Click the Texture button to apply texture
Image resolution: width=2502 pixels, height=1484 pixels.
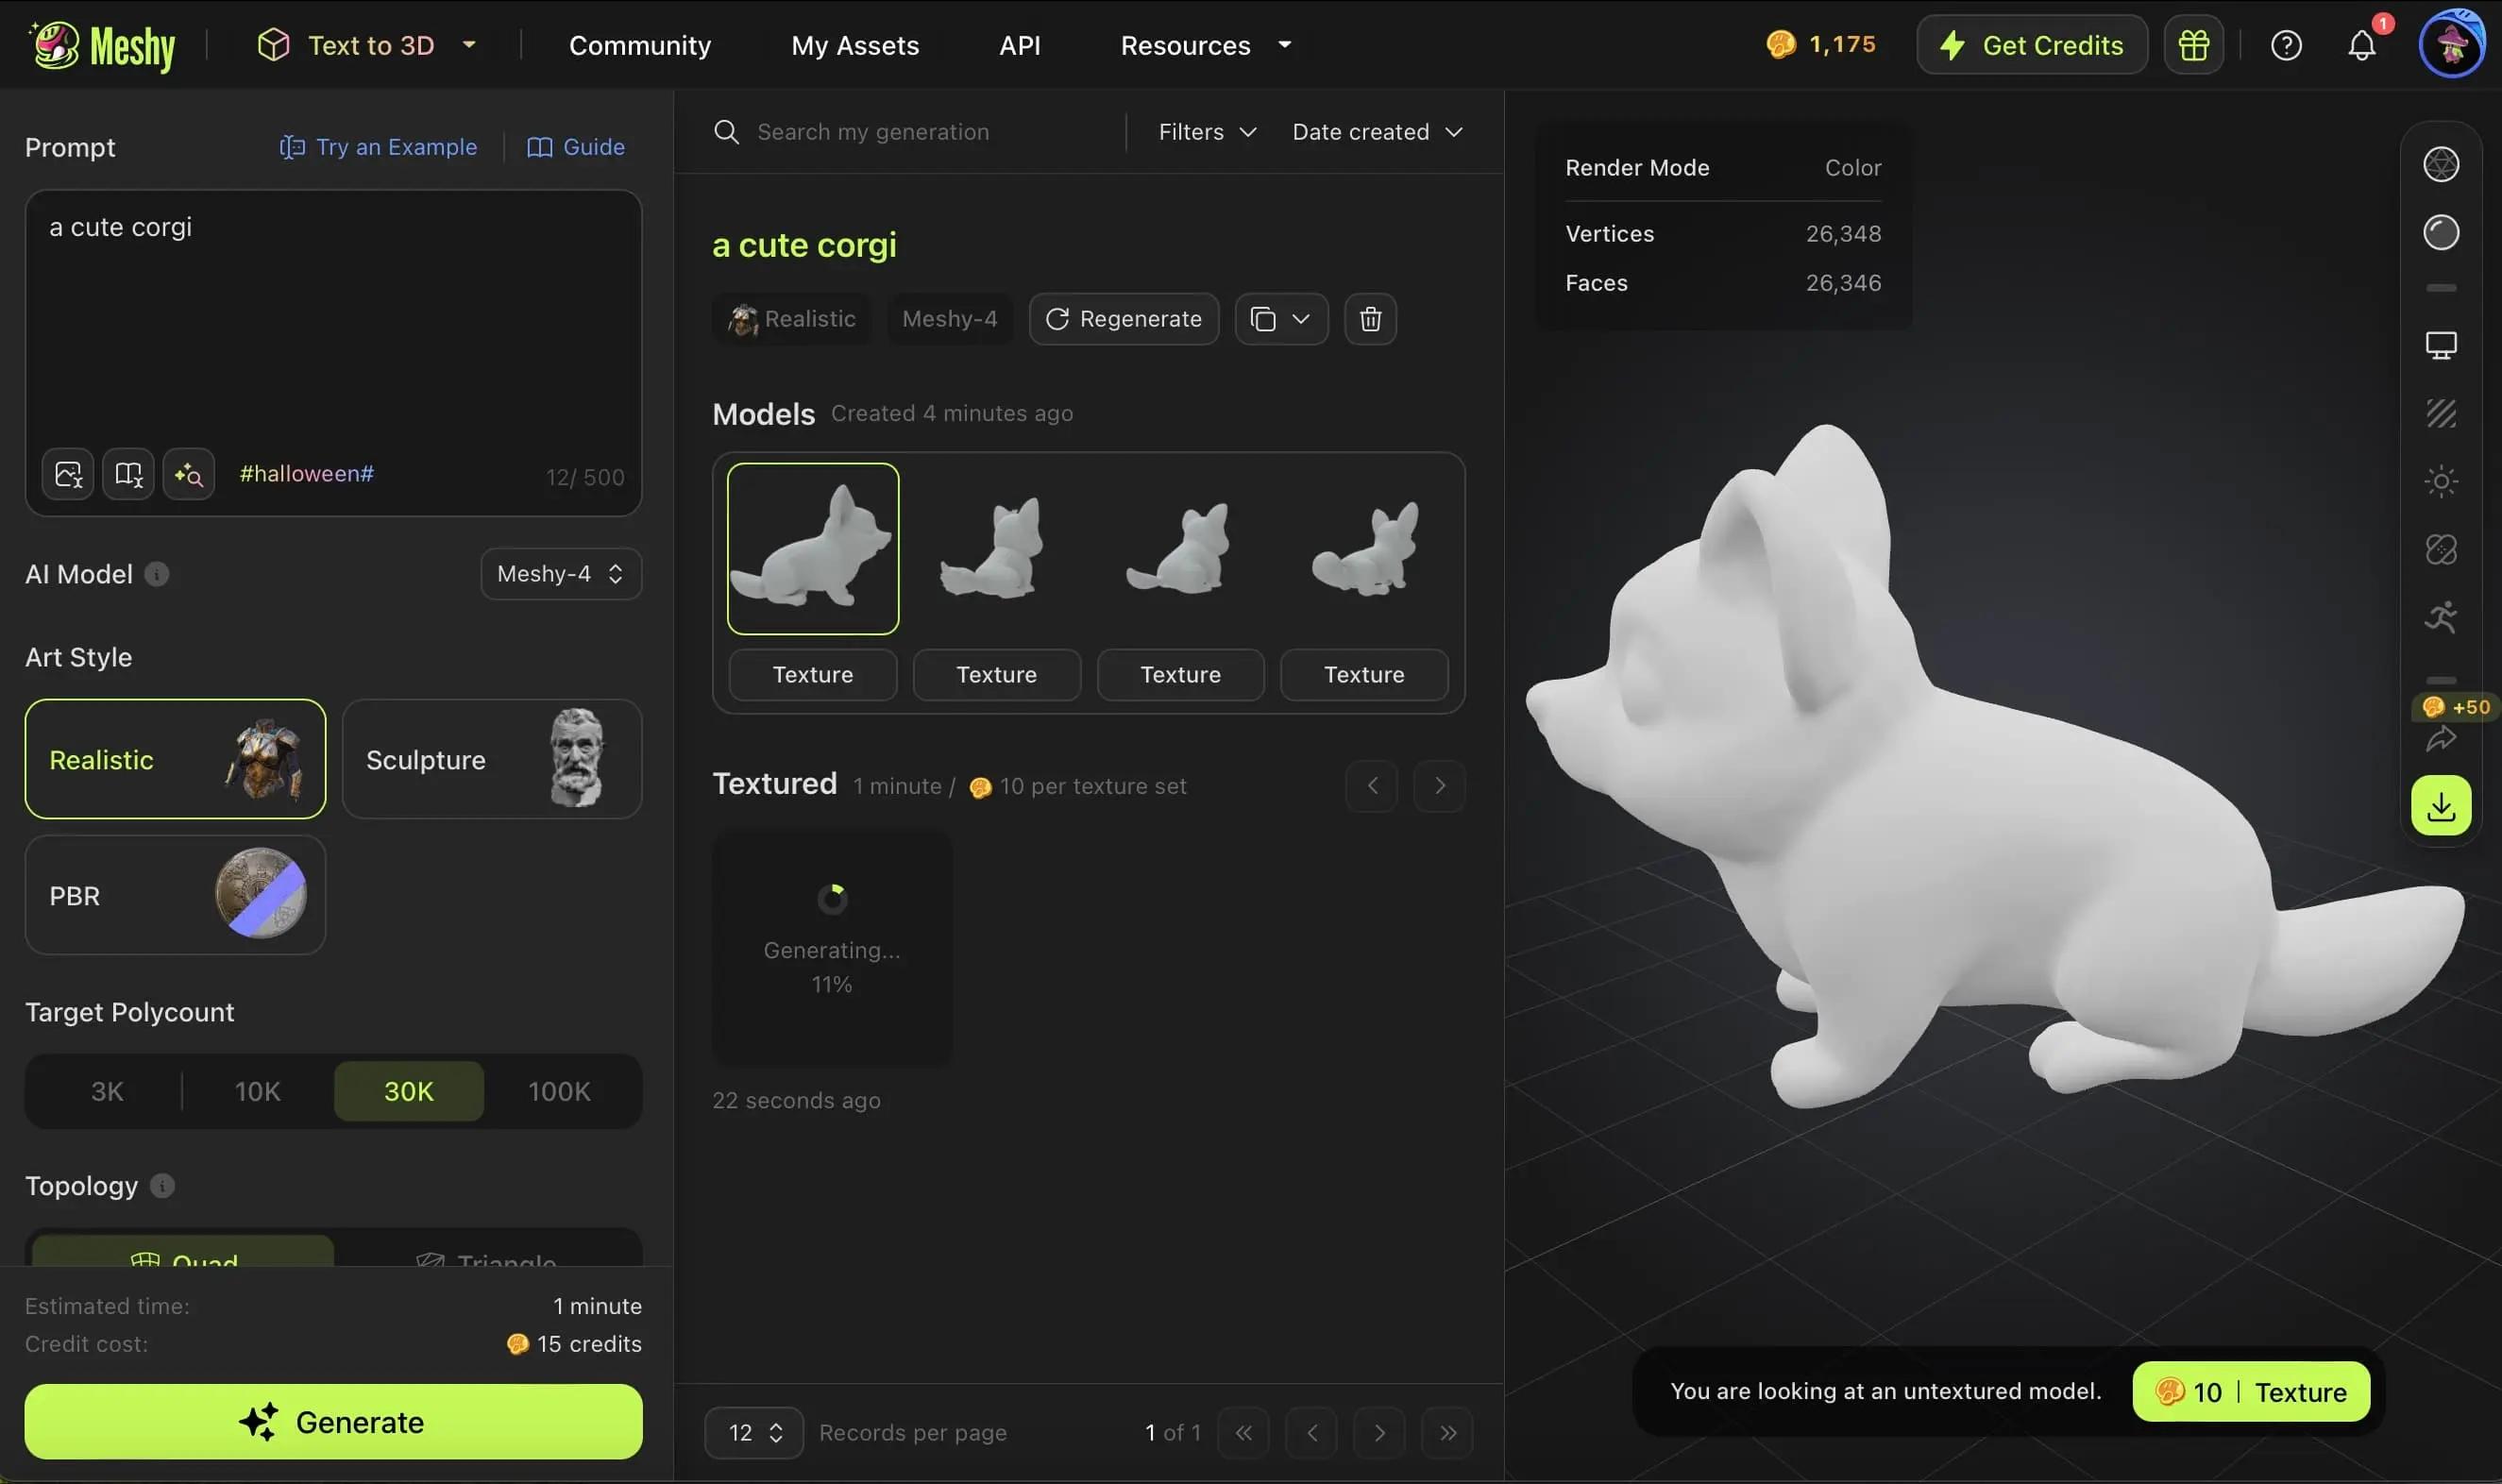(x=2253, y=1391)
